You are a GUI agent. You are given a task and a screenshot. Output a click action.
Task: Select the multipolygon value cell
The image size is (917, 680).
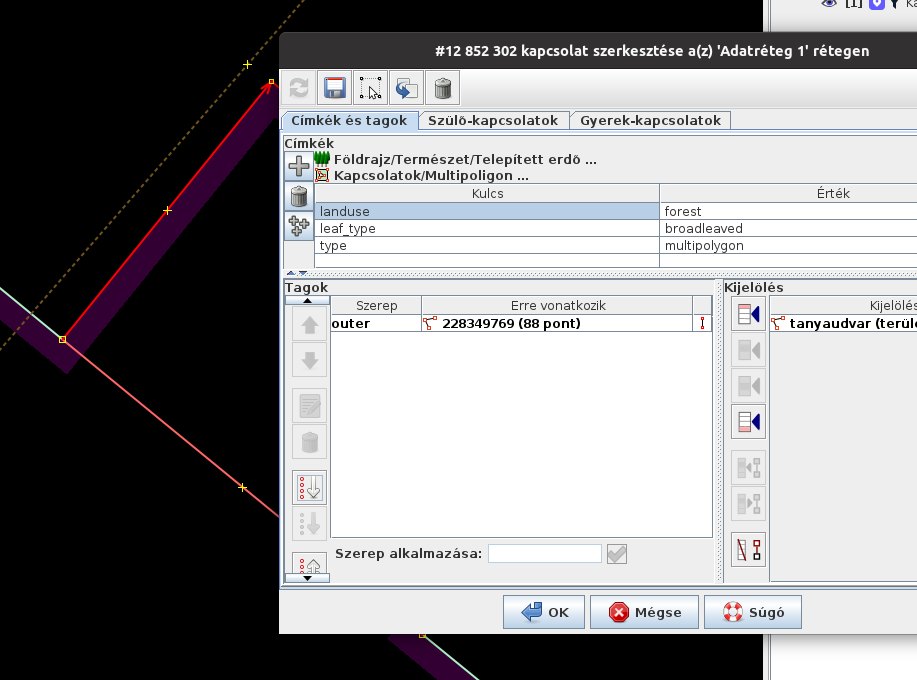click(x=788, y=246)
